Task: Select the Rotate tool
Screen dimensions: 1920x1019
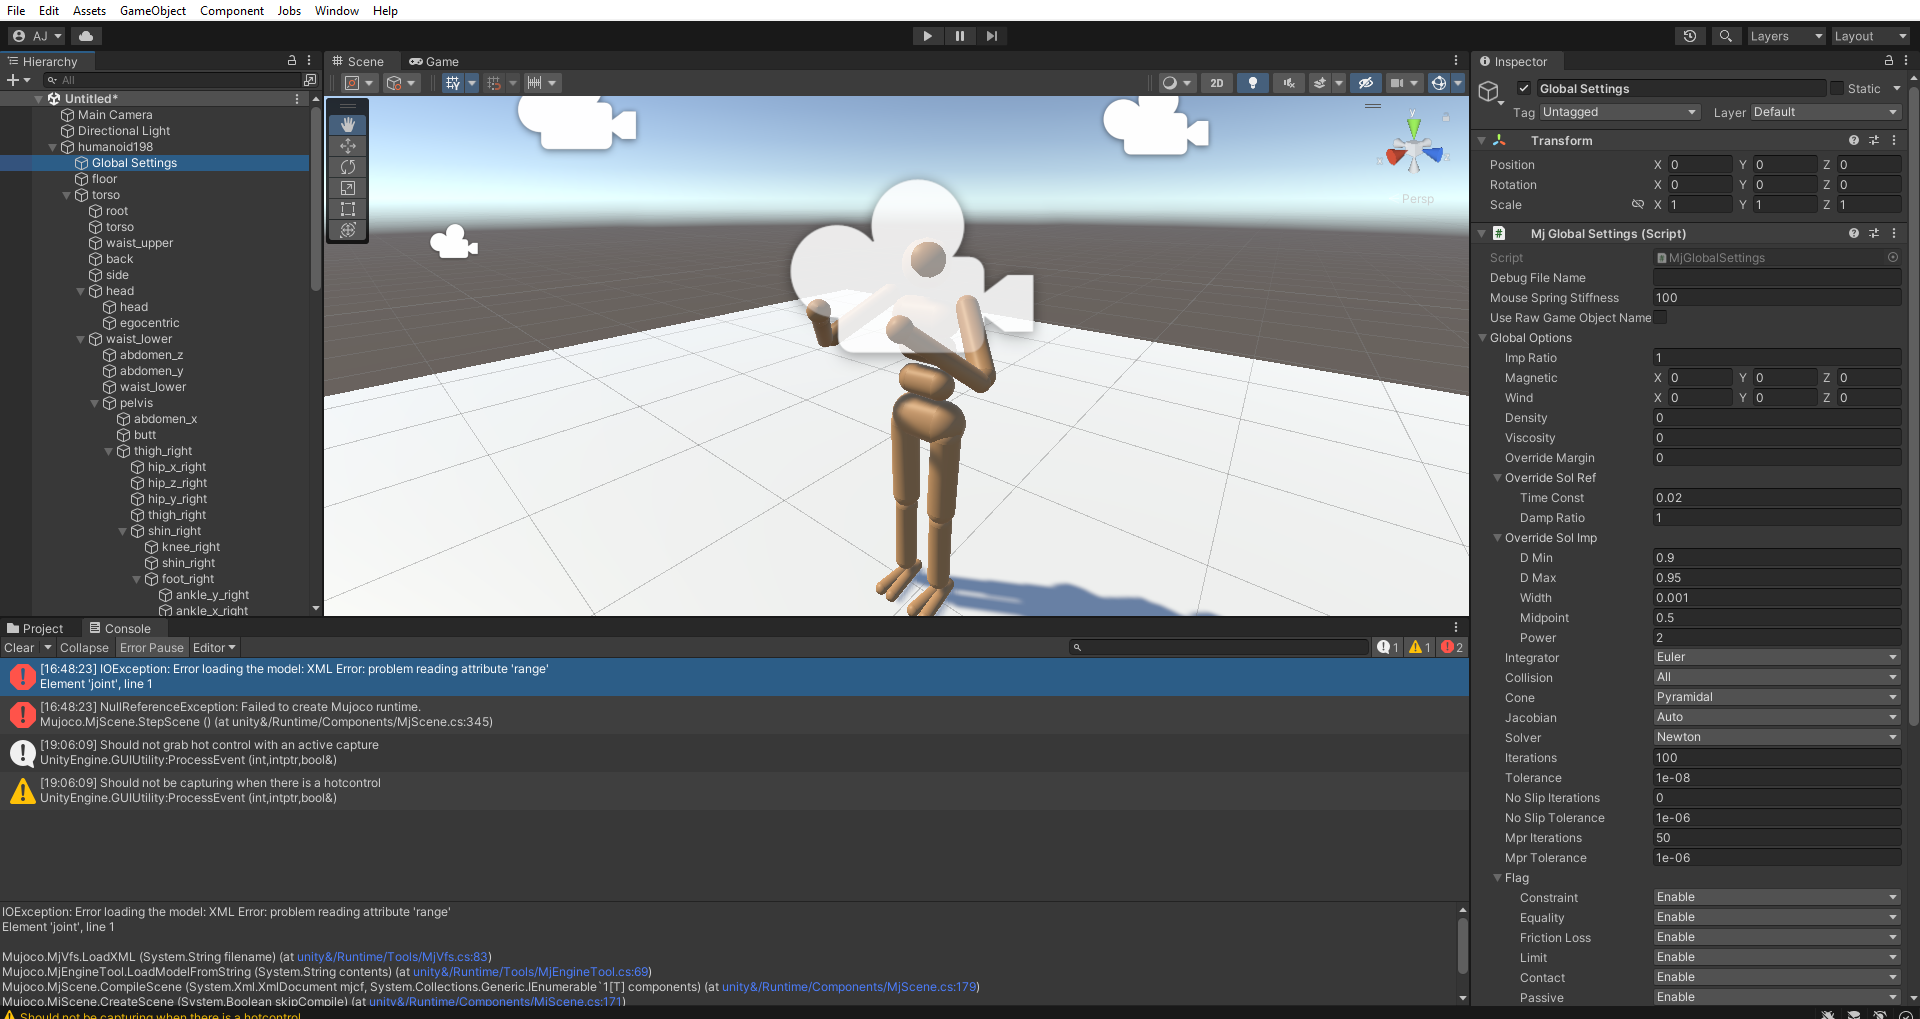Action: (347, 167)
